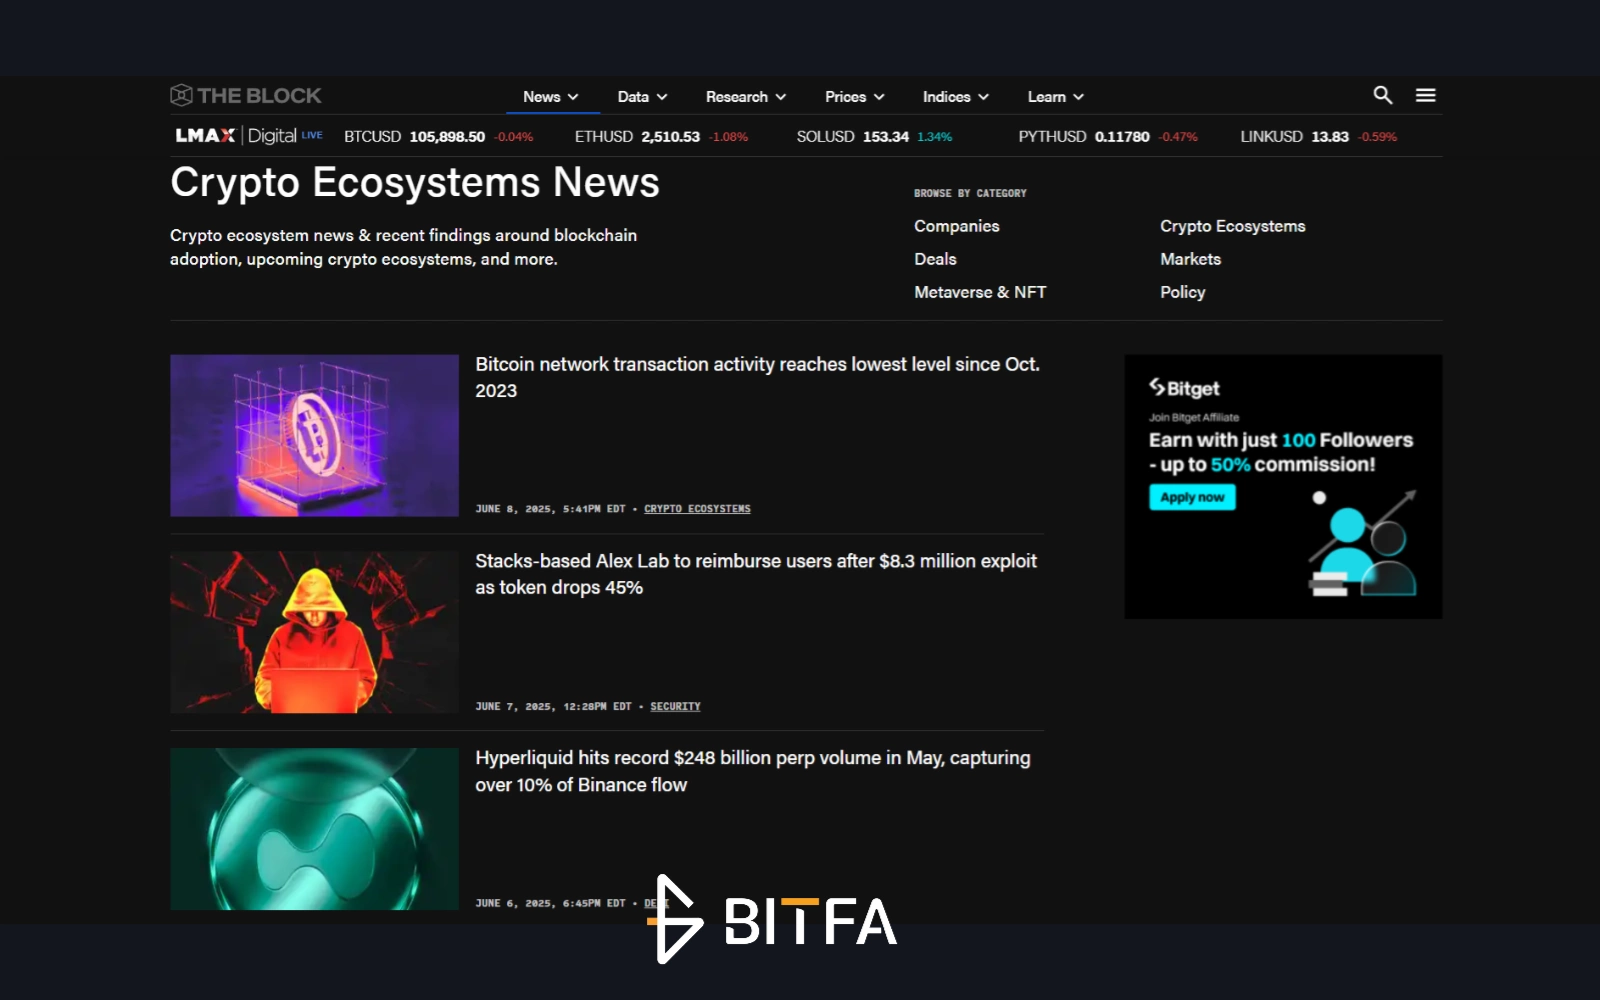Go to Crypto Ecosystems category link

[x=1233, y=226]
